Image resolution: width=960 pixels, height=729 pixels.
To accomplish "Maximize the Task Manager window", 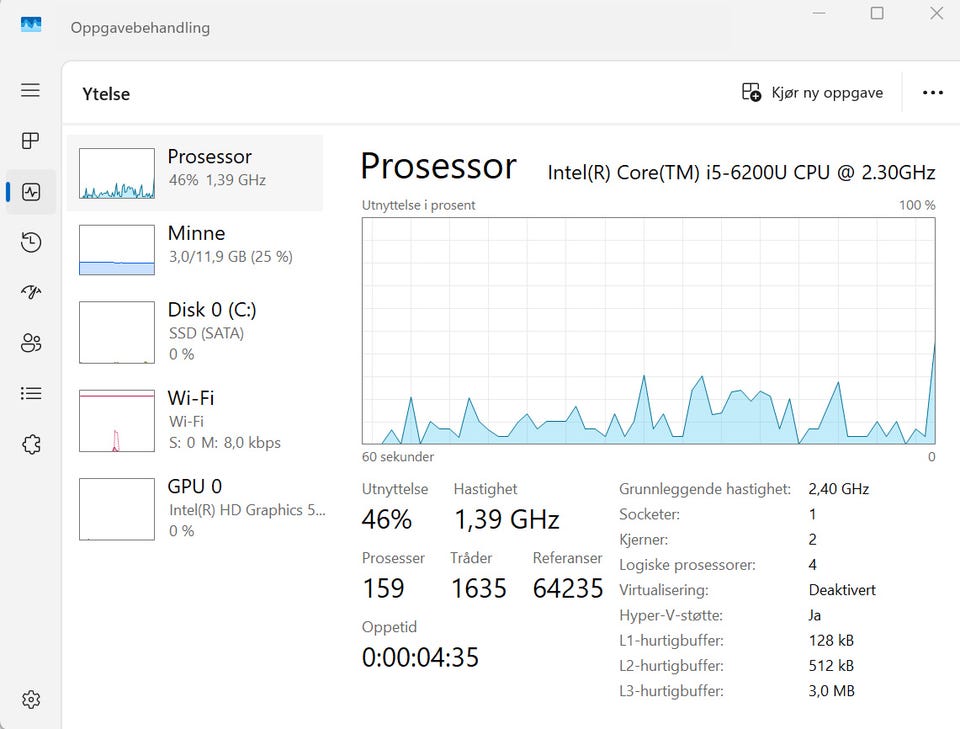I will [x=877, y=13].
